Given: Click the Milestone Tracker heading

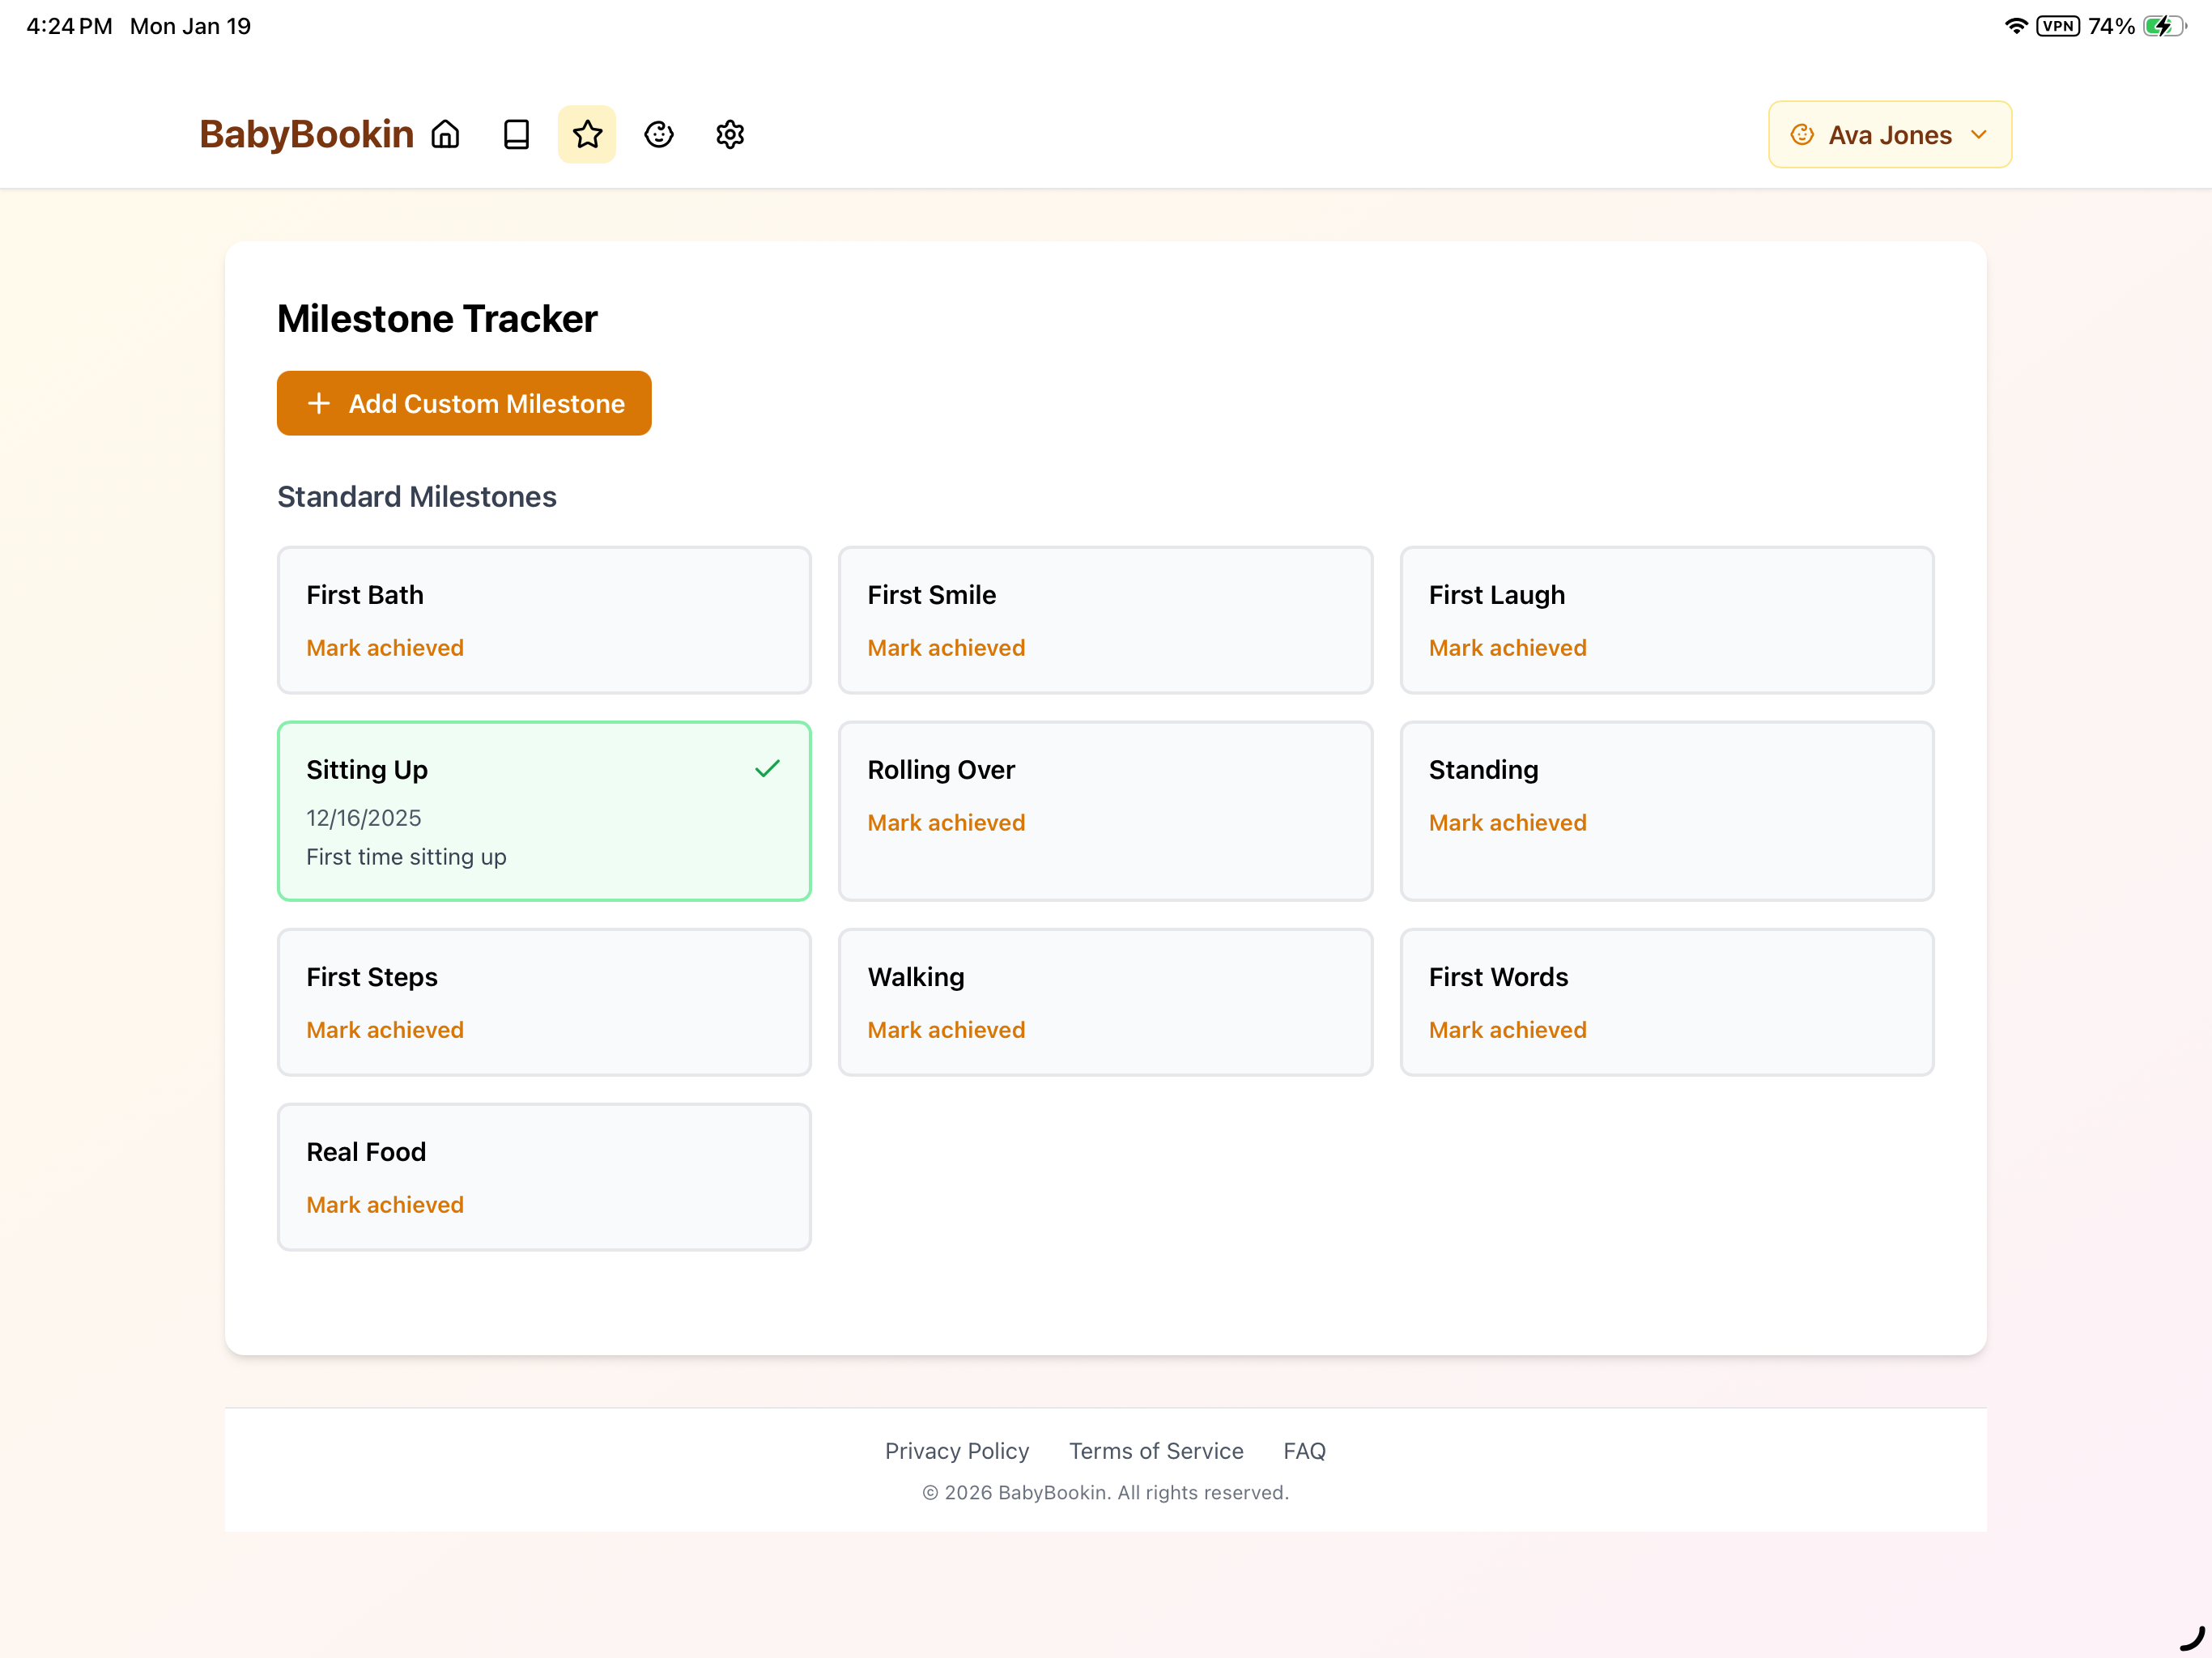Looking at the screenshot, I should [437, 319].
